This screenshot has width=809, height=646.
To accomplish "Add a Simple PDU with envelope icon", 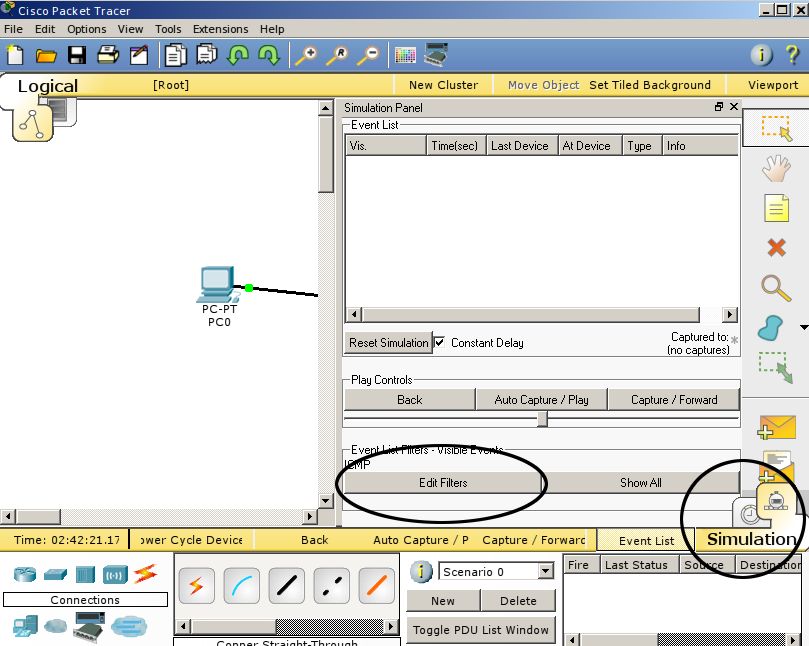I will coord(776,427).
